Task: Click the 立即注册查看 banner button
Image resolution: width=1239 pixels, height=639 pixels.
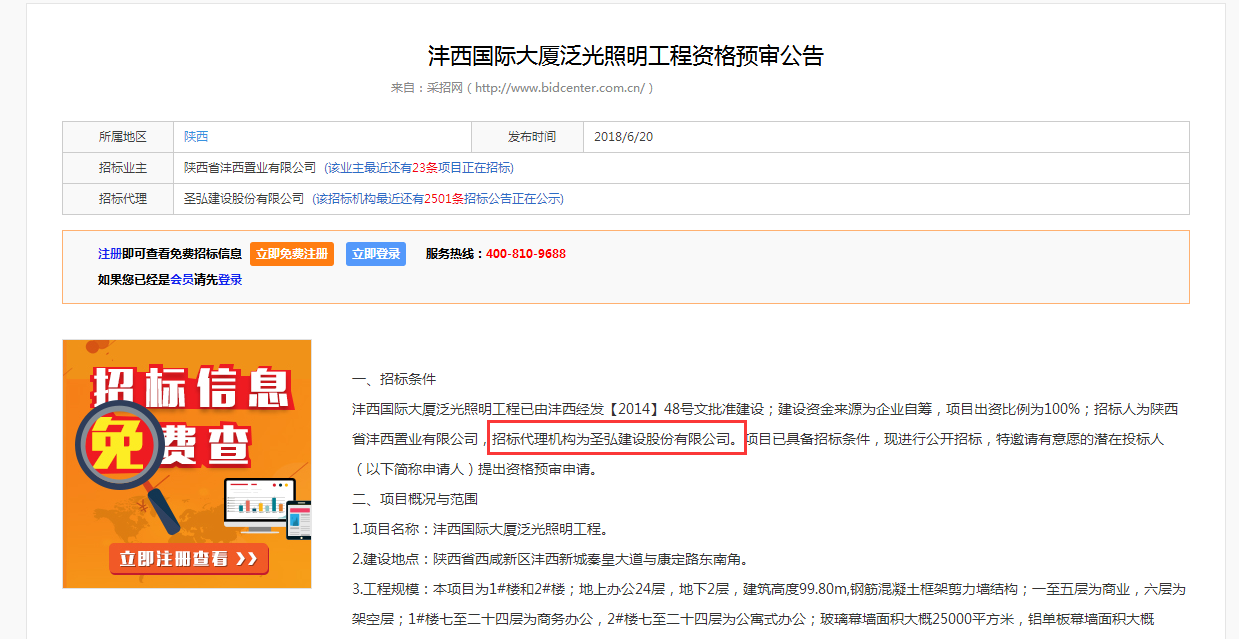Action: 188,558
